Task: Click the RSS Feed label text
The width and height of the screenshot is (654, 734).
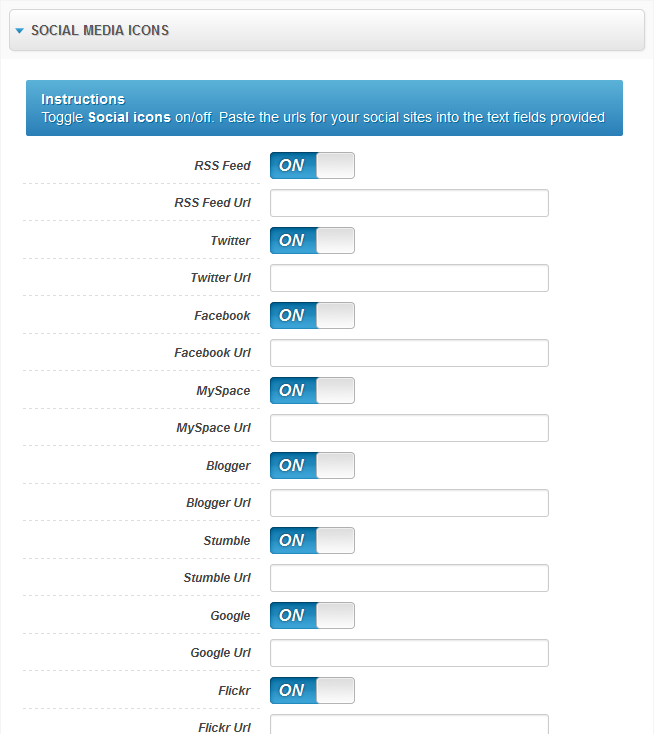Action: pyautogui.click(x=222, y=166)
